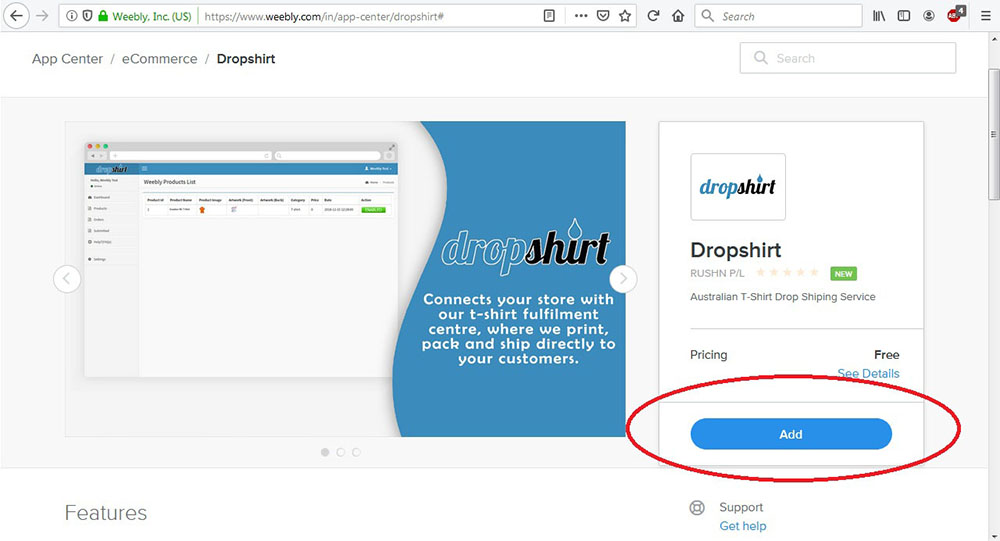Reload the current page
This screenshot has height=541, width=1000.
pyautogui.click(x=653, y=16)
